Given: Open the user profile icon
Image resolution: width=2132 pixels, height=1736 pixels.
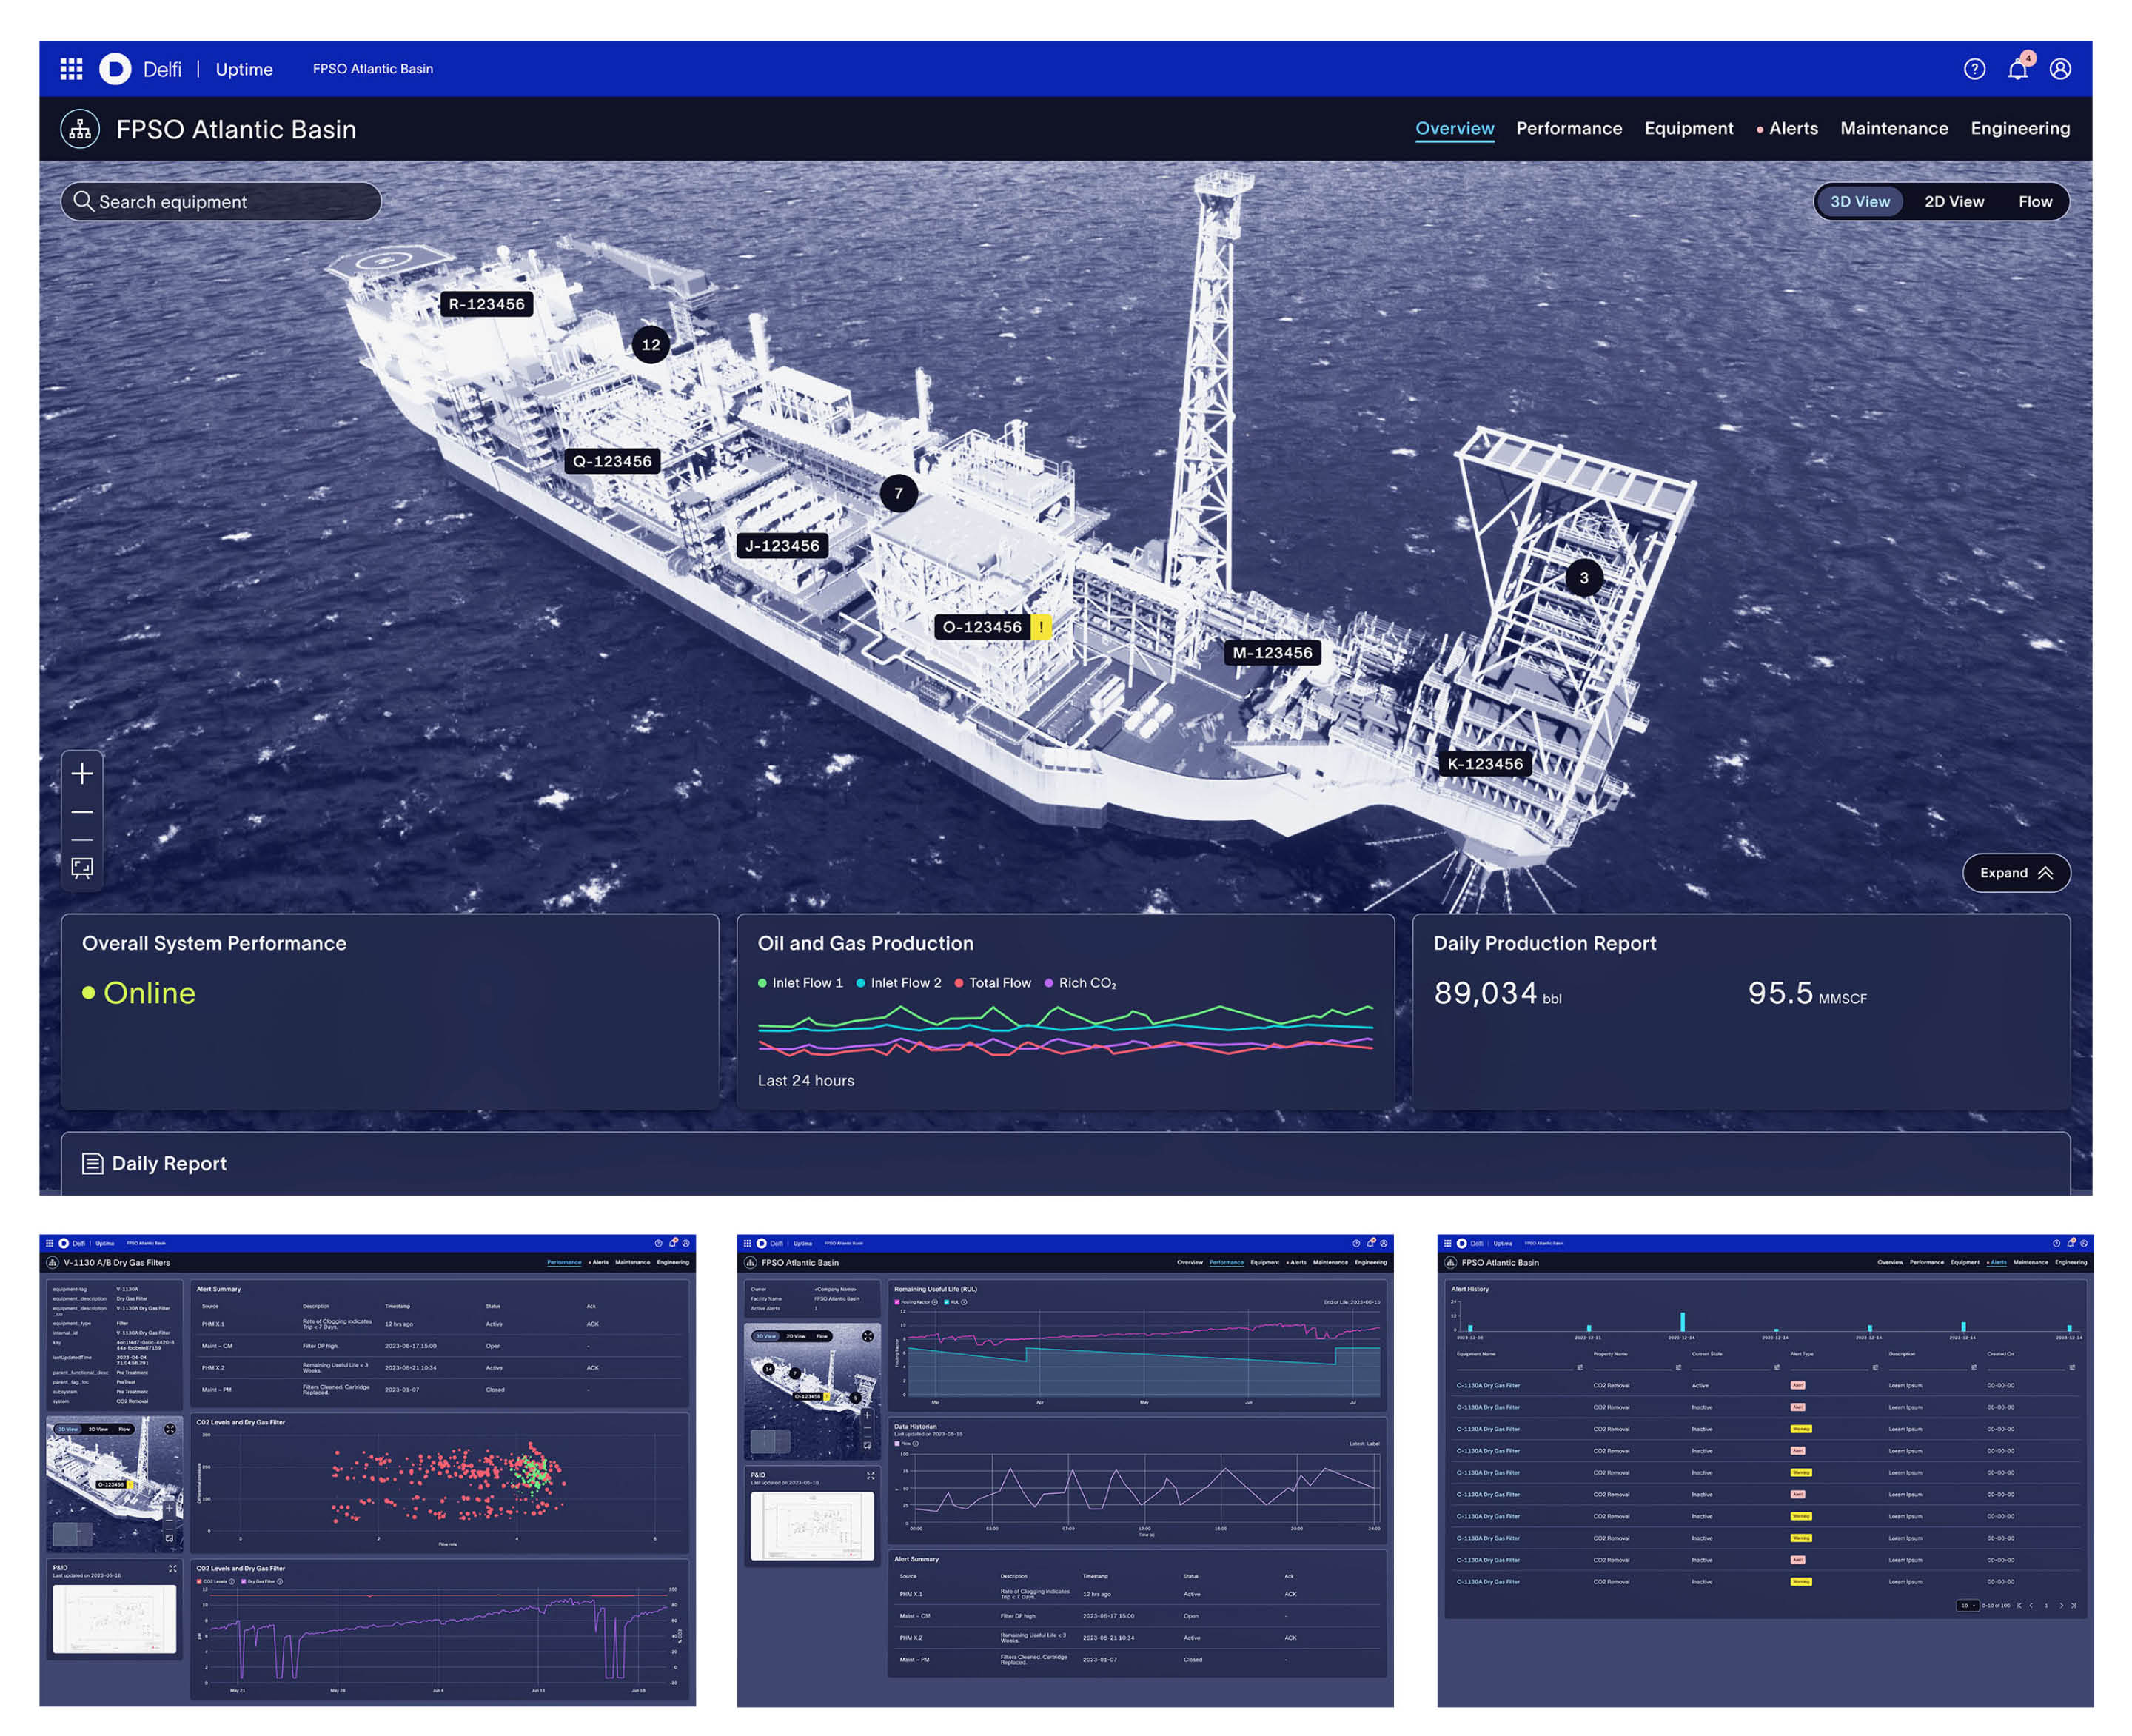Looking at the screenshot, I should pos(2060,69).
